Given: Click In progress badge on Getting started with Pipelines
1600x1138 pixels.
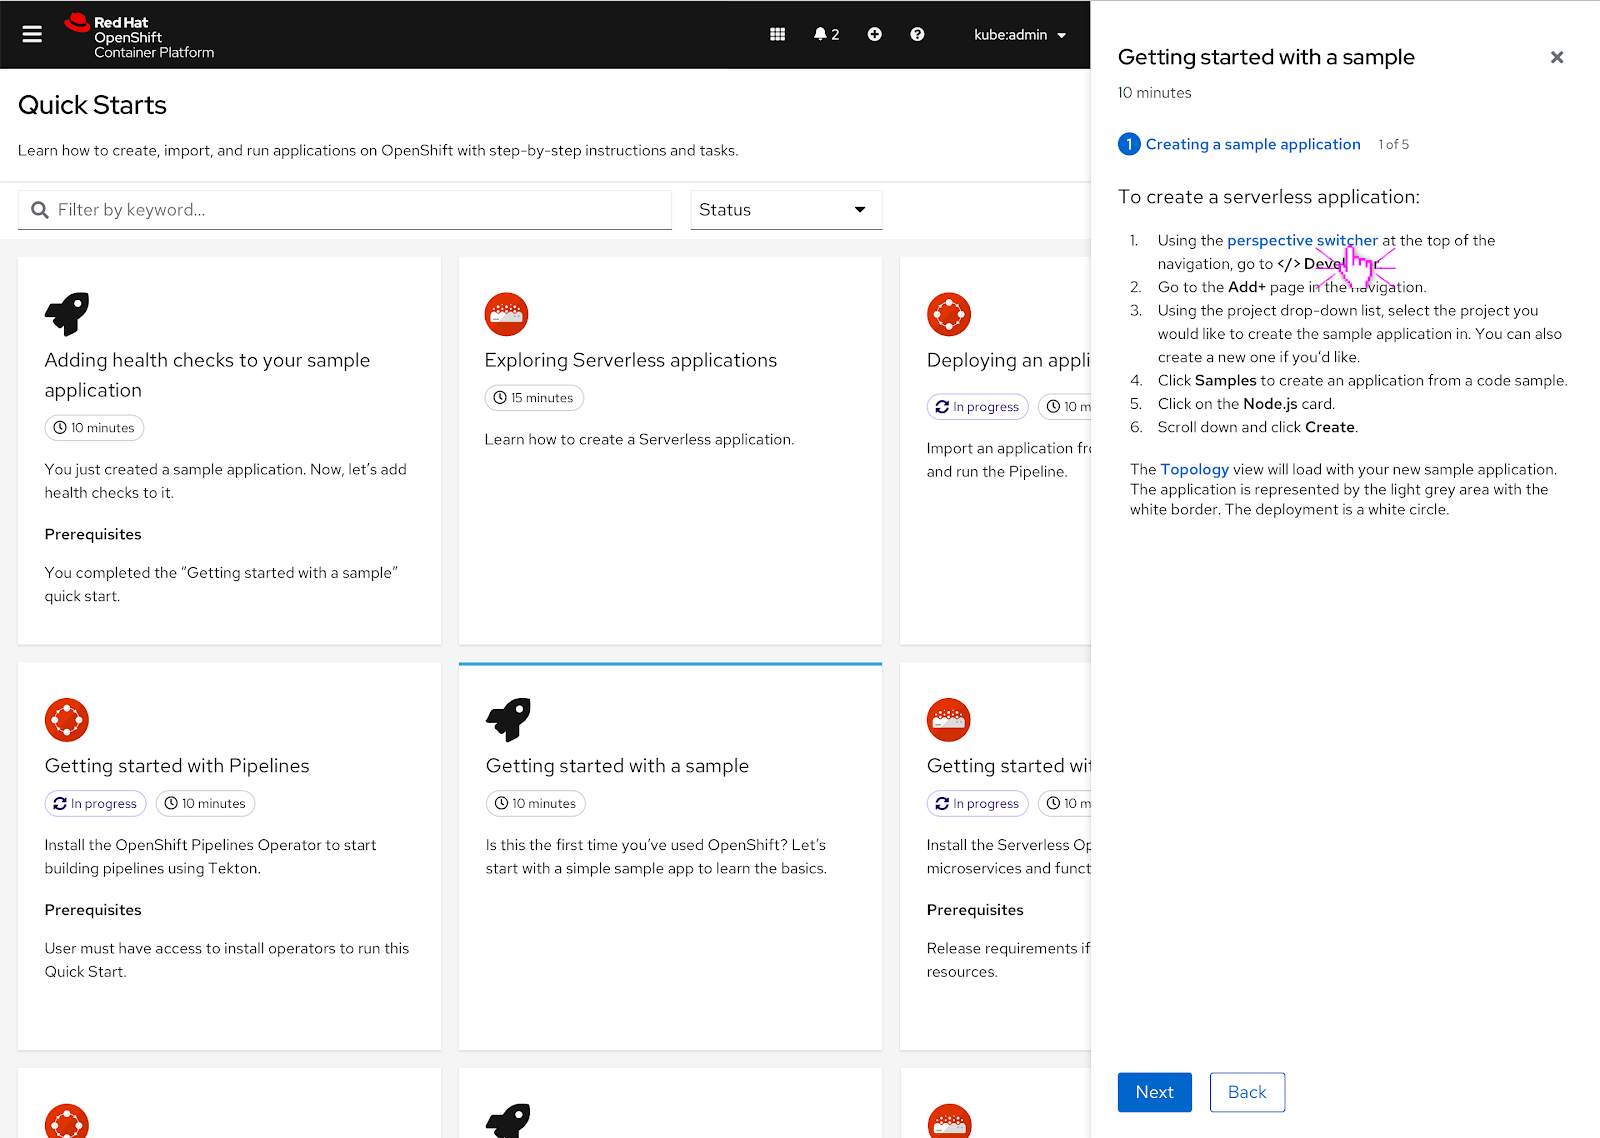Looking at the screenshot, I should click(95, 804).
